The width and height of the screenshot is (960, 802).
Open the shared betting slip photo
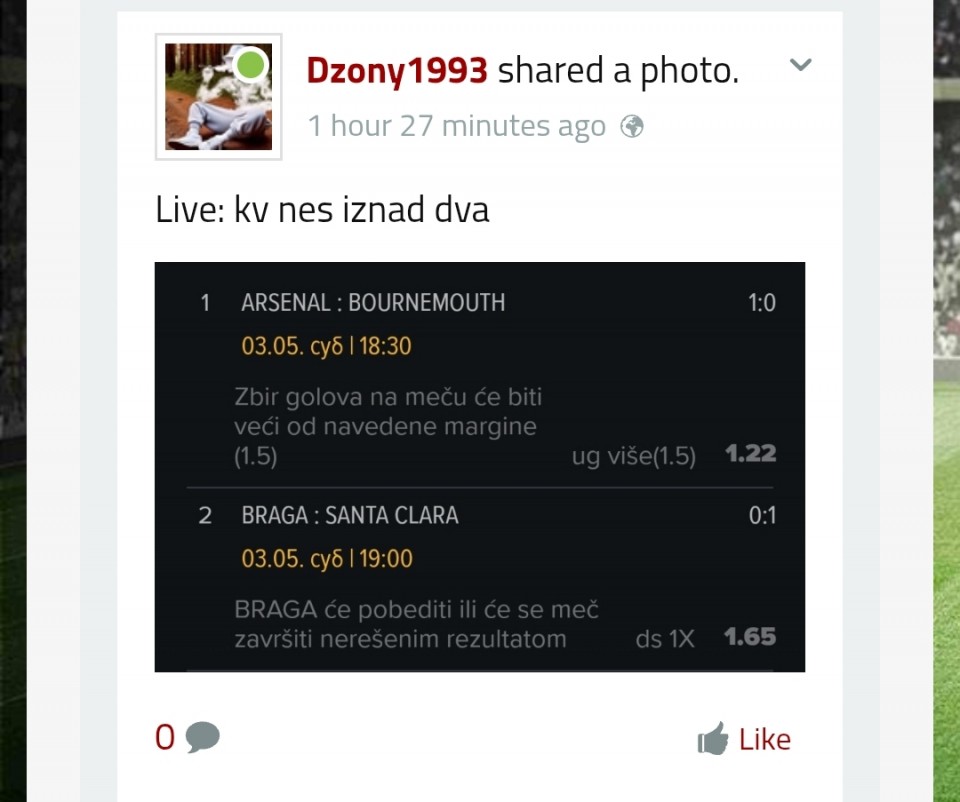pos(479,467)
